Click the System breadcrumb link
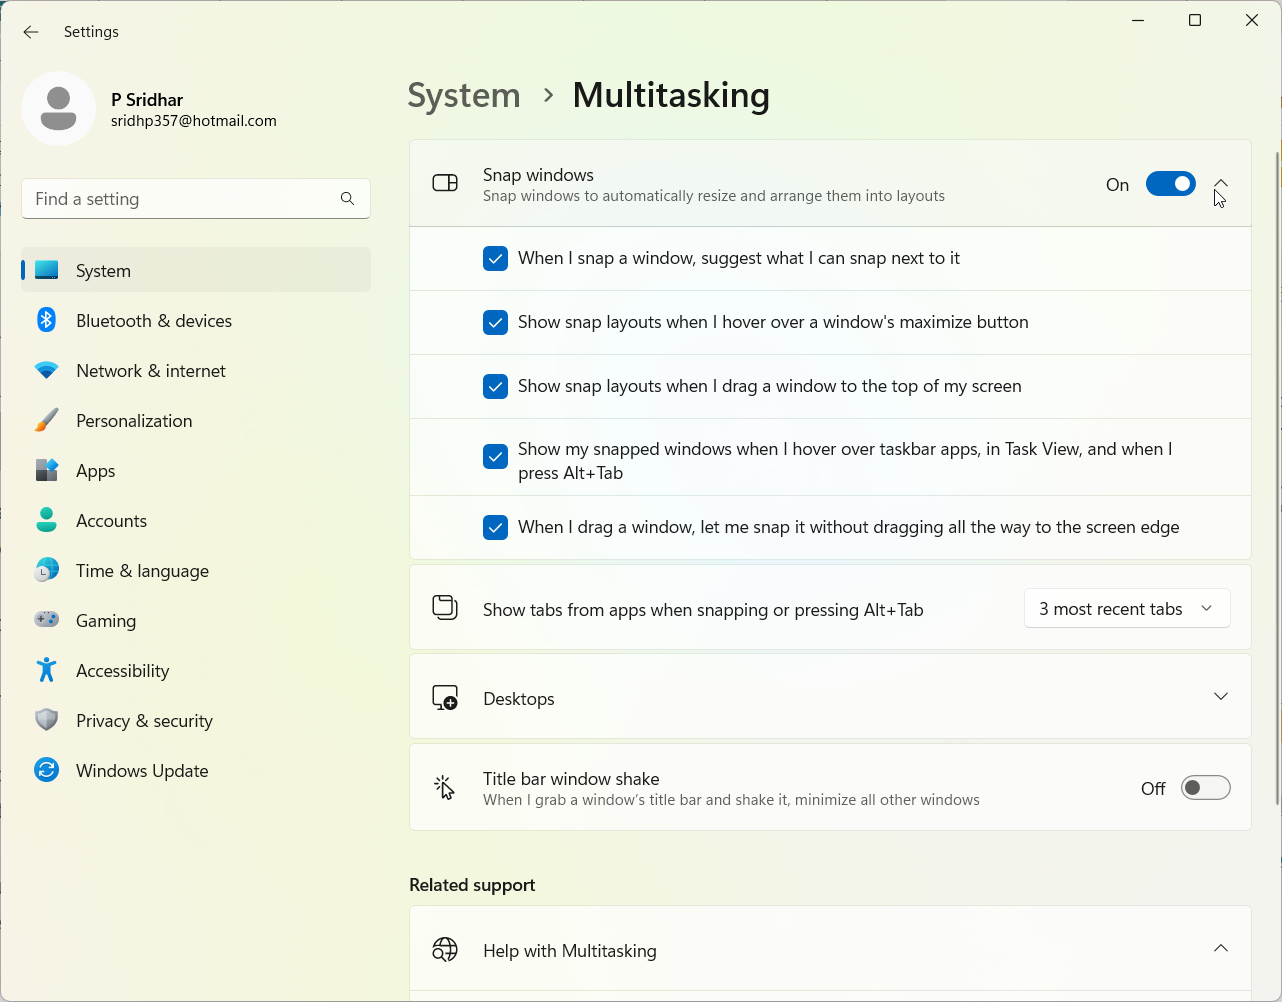Viewport: 1282px width, 1002px height. click(x=464, y=95)
